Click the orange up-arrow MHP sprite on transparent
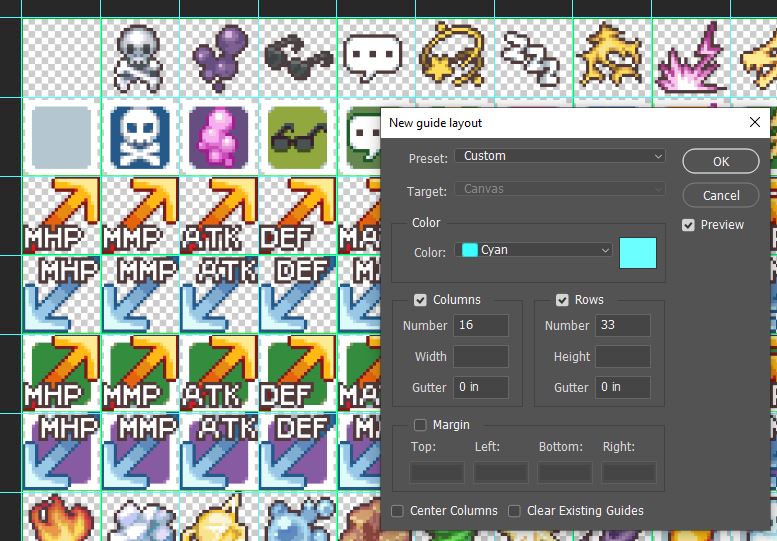This screenshot has height=541, width=777. coord(61,216)
